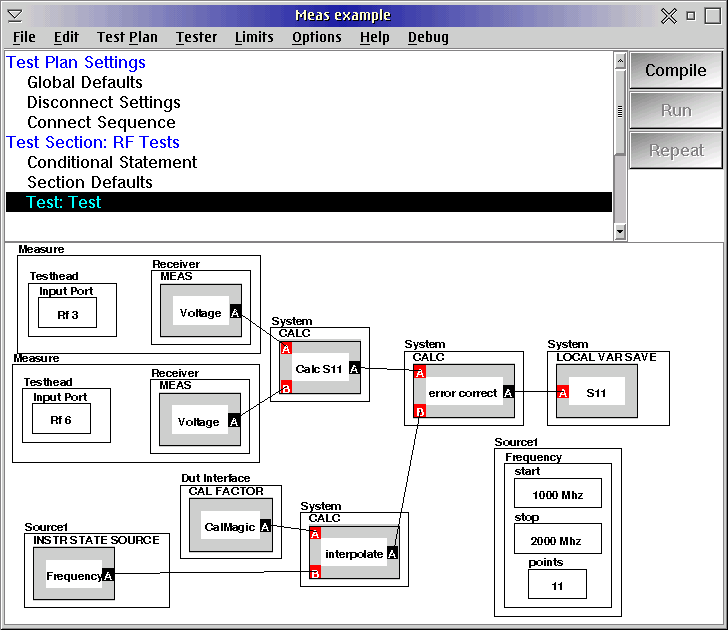This screenshot has height=630, width=728.
Task: Click red input port A of error correct
Action: click(x=420, y=372)
